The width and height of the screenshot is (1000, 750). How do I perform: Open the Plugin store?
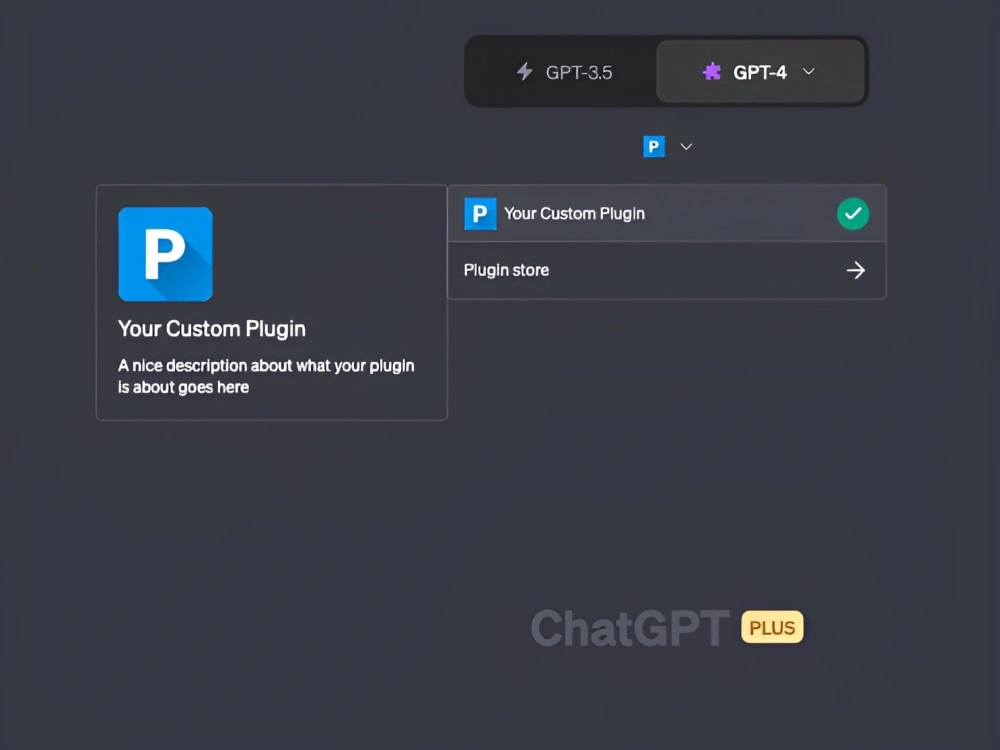click(x=666, y=270)
